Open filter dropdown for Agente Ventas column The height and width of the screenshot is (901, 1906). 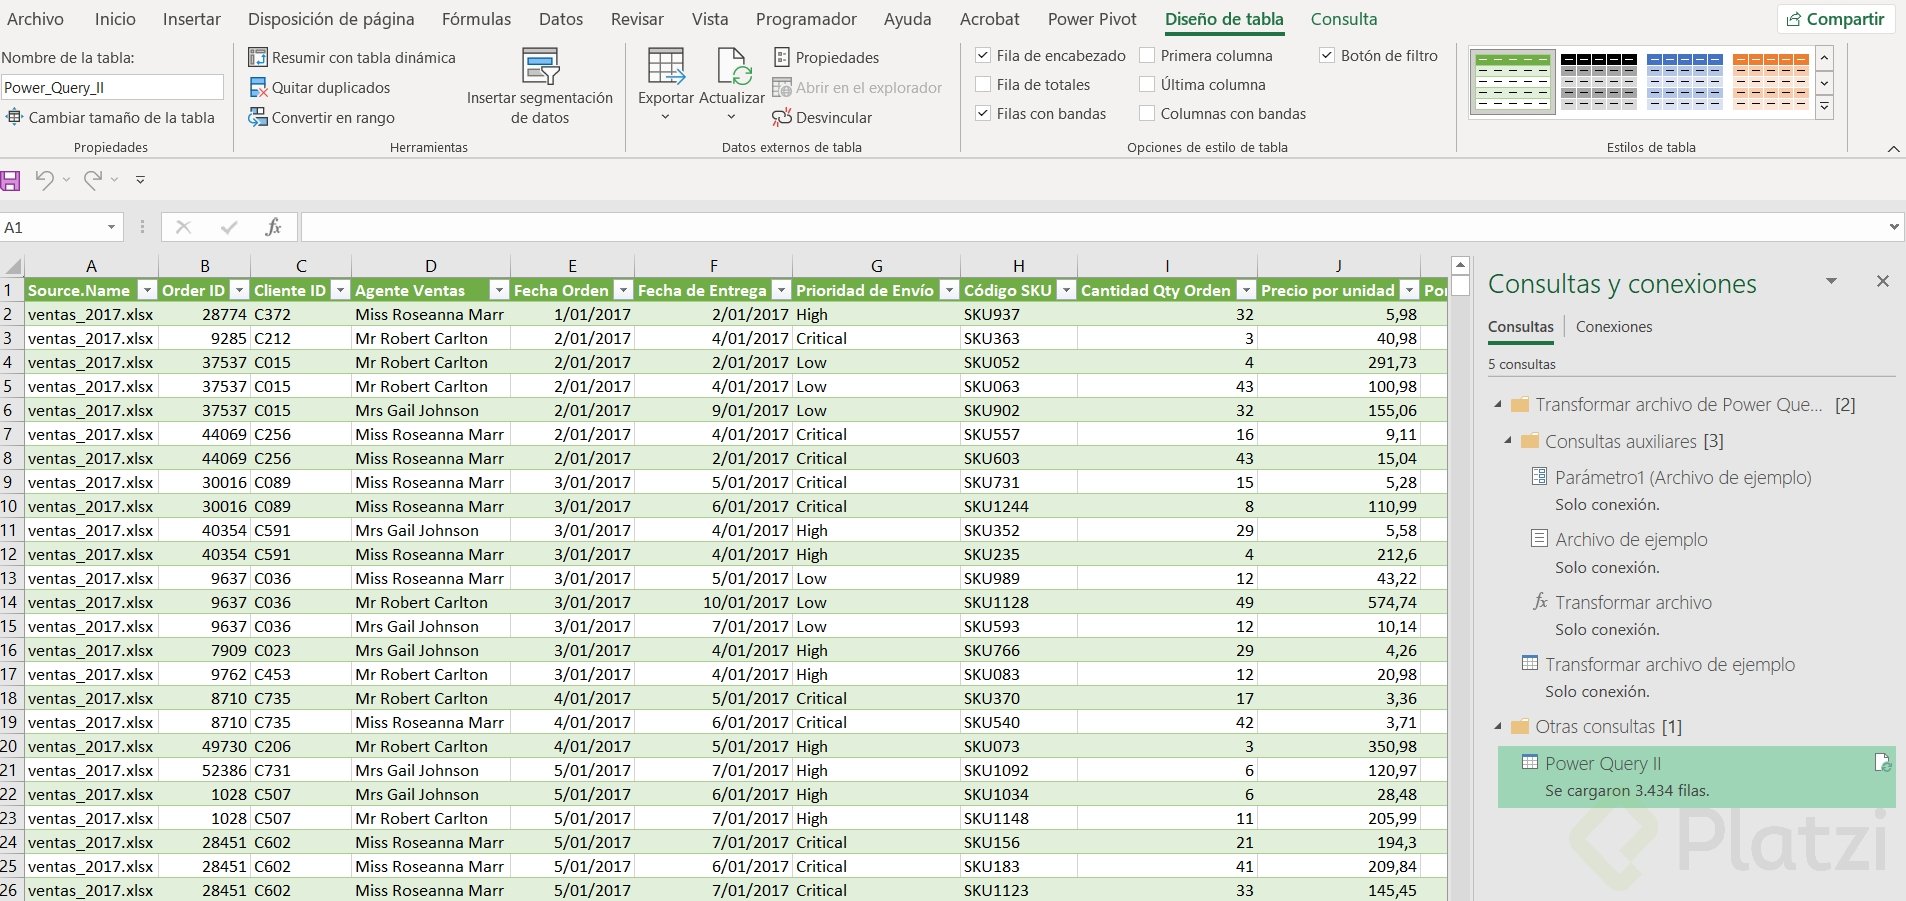[x=498, y=290]
